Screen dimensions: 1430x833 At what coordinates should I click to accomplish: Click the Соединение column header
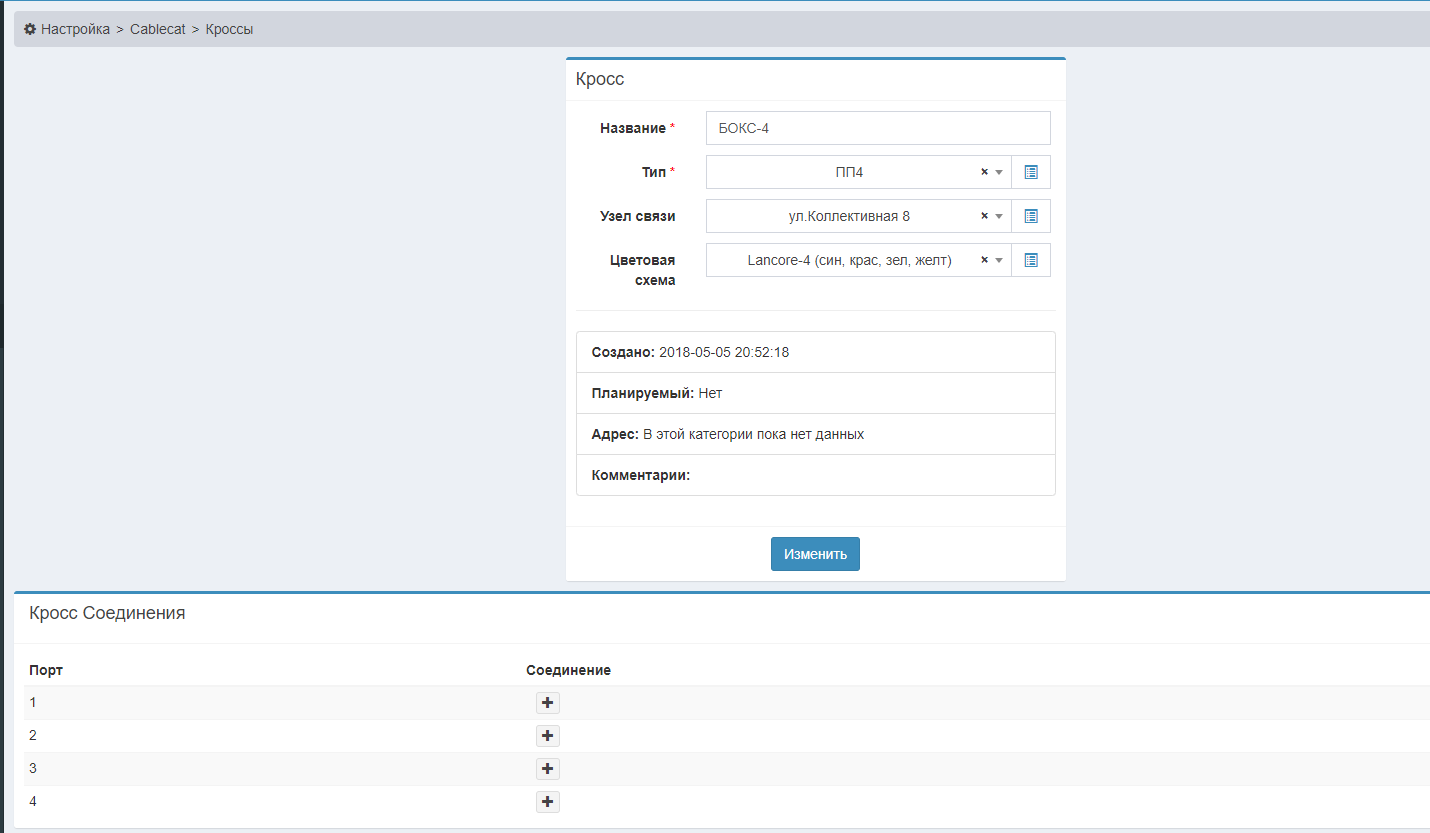click(x=568, y=670)
